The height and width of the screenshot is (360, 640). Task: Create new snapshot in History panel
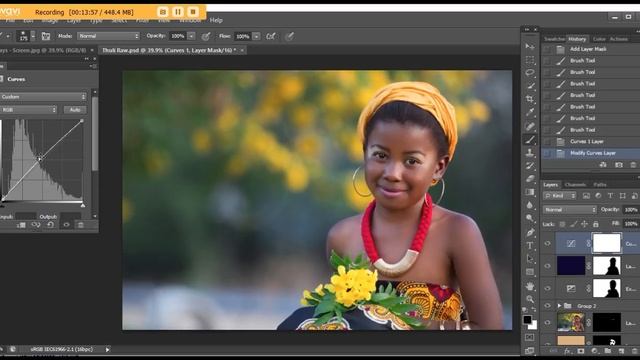pos(619,164)
